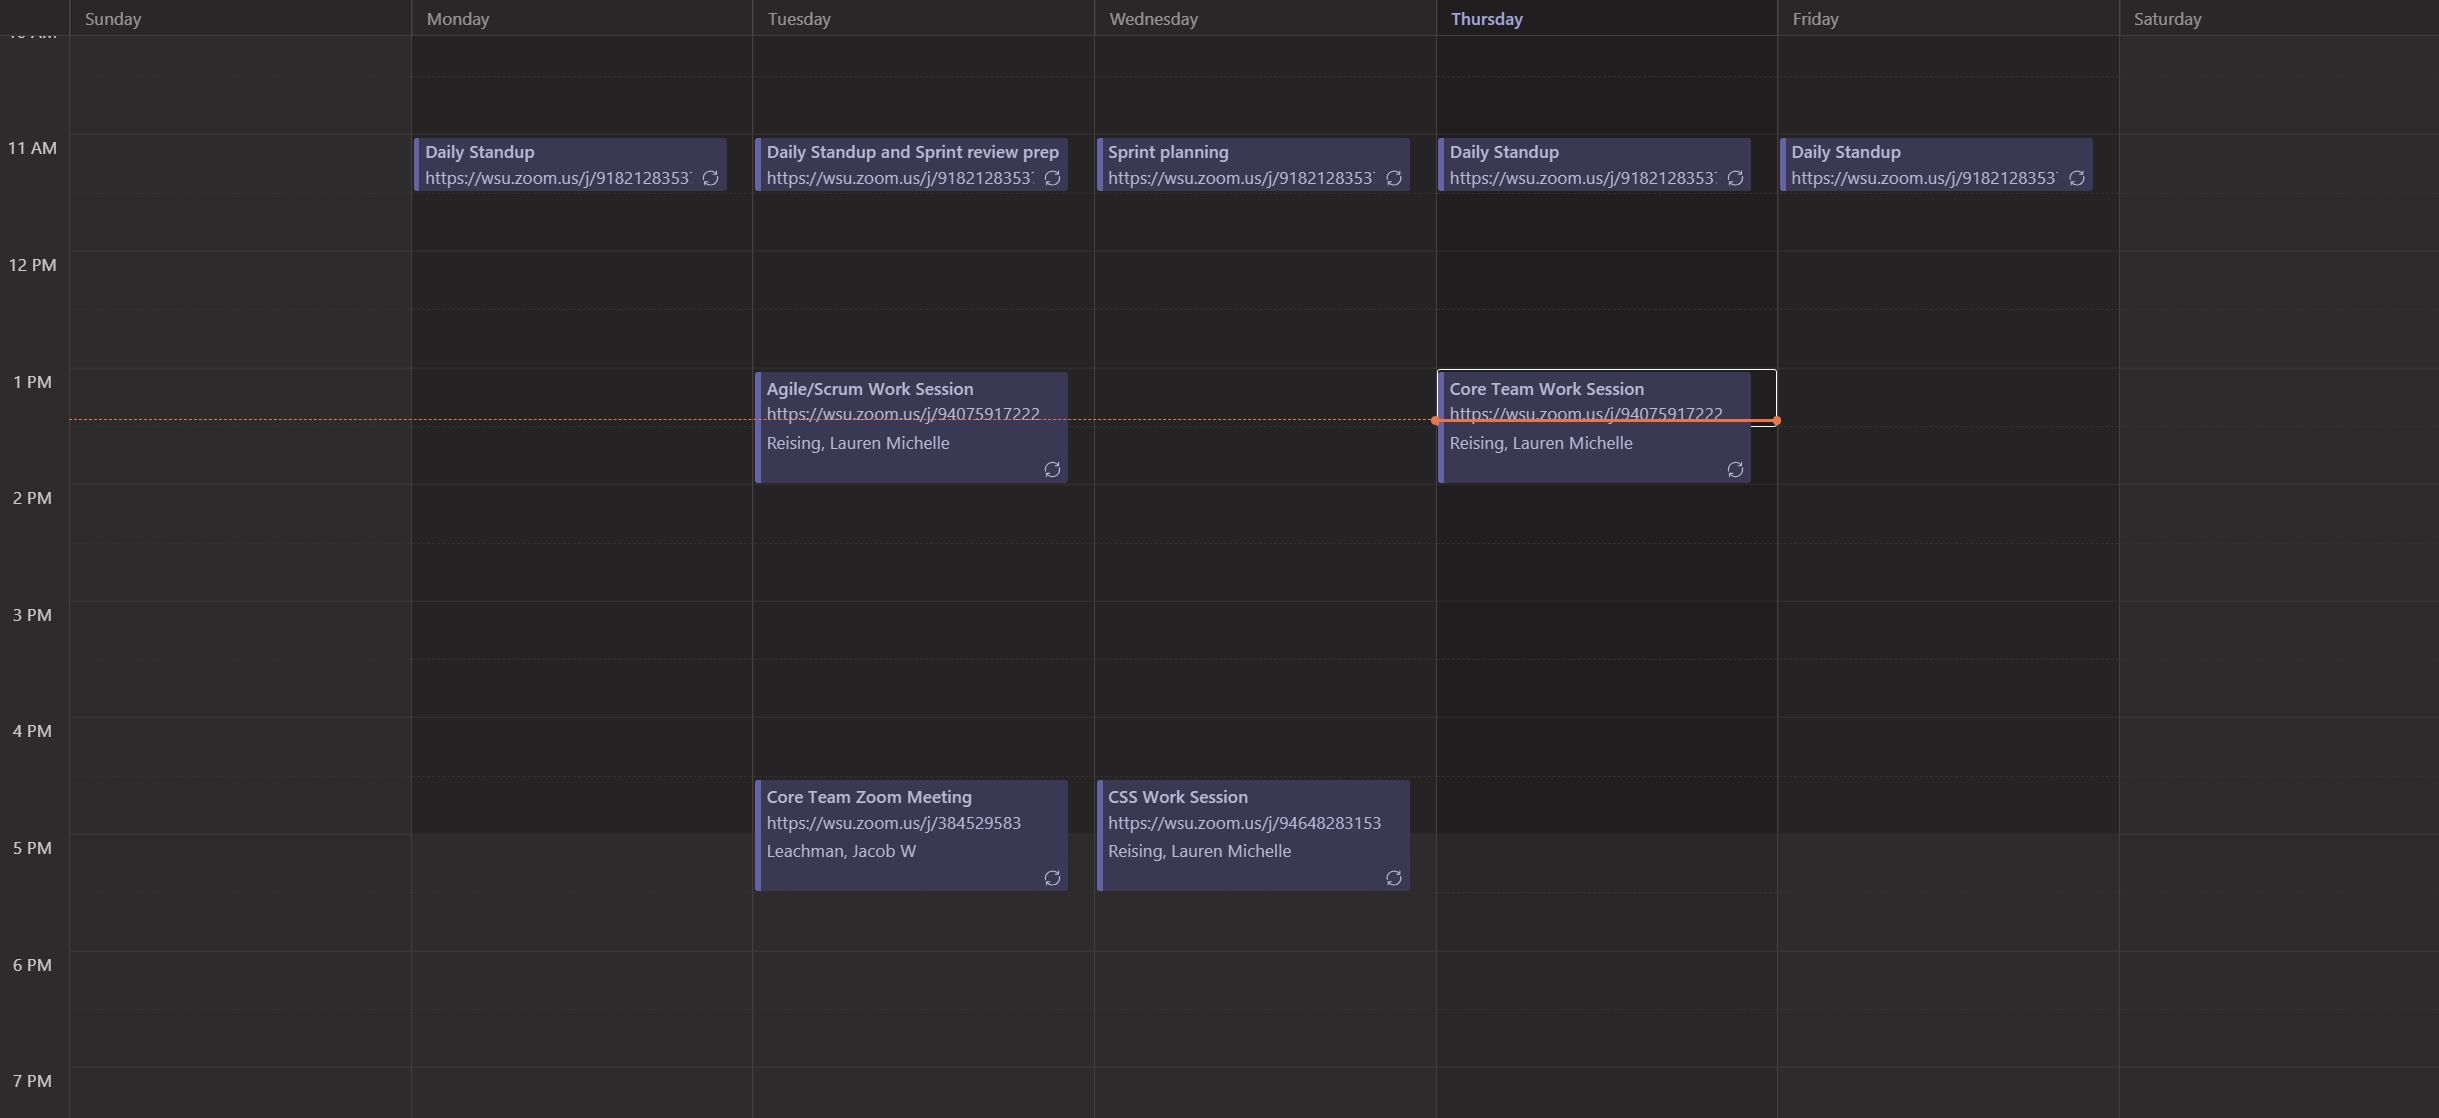Open the Sprint planning event
Image resolution: width=2439 pixels, height=1118 pixels.
click(1168, 152)
